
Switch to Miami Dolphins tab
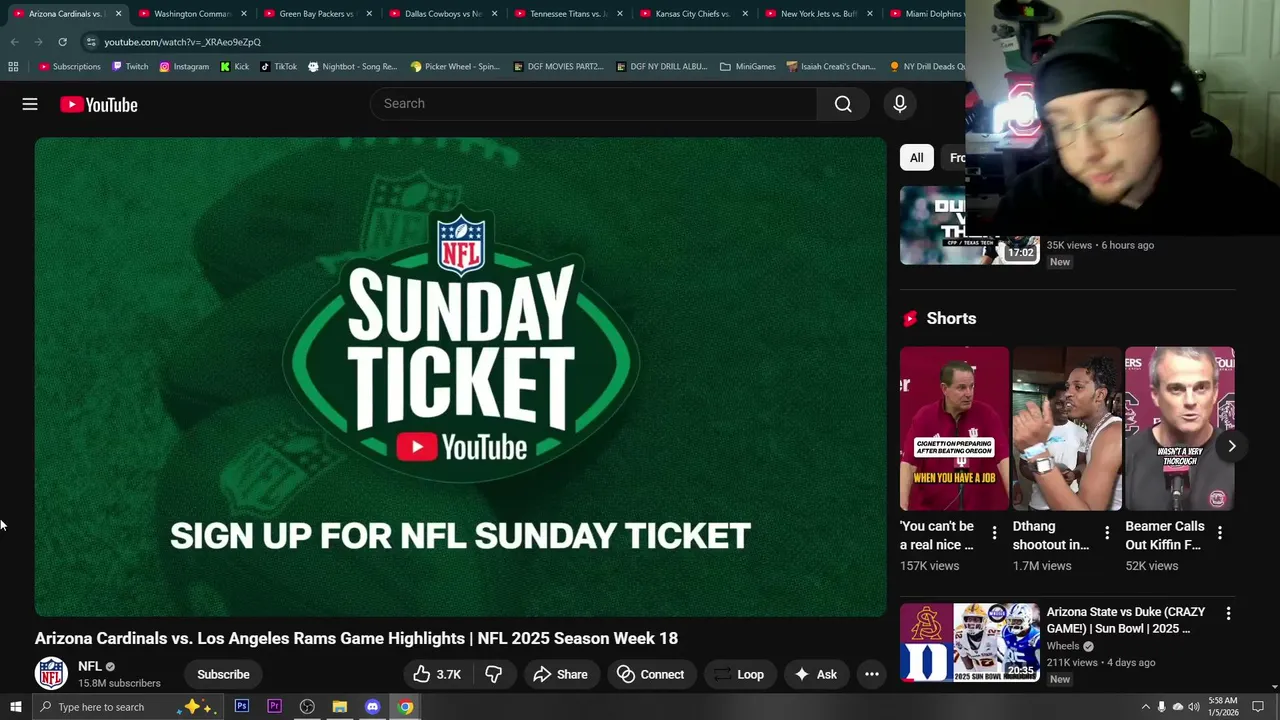click(x=925, y=14)
